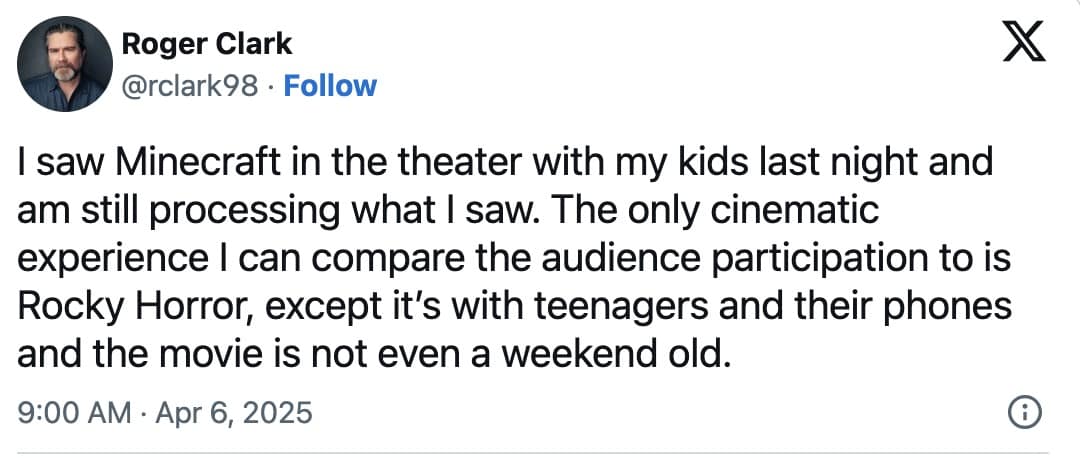
Task: Click Roger Clark's profile avatar
Action: [x=65, y=64]
